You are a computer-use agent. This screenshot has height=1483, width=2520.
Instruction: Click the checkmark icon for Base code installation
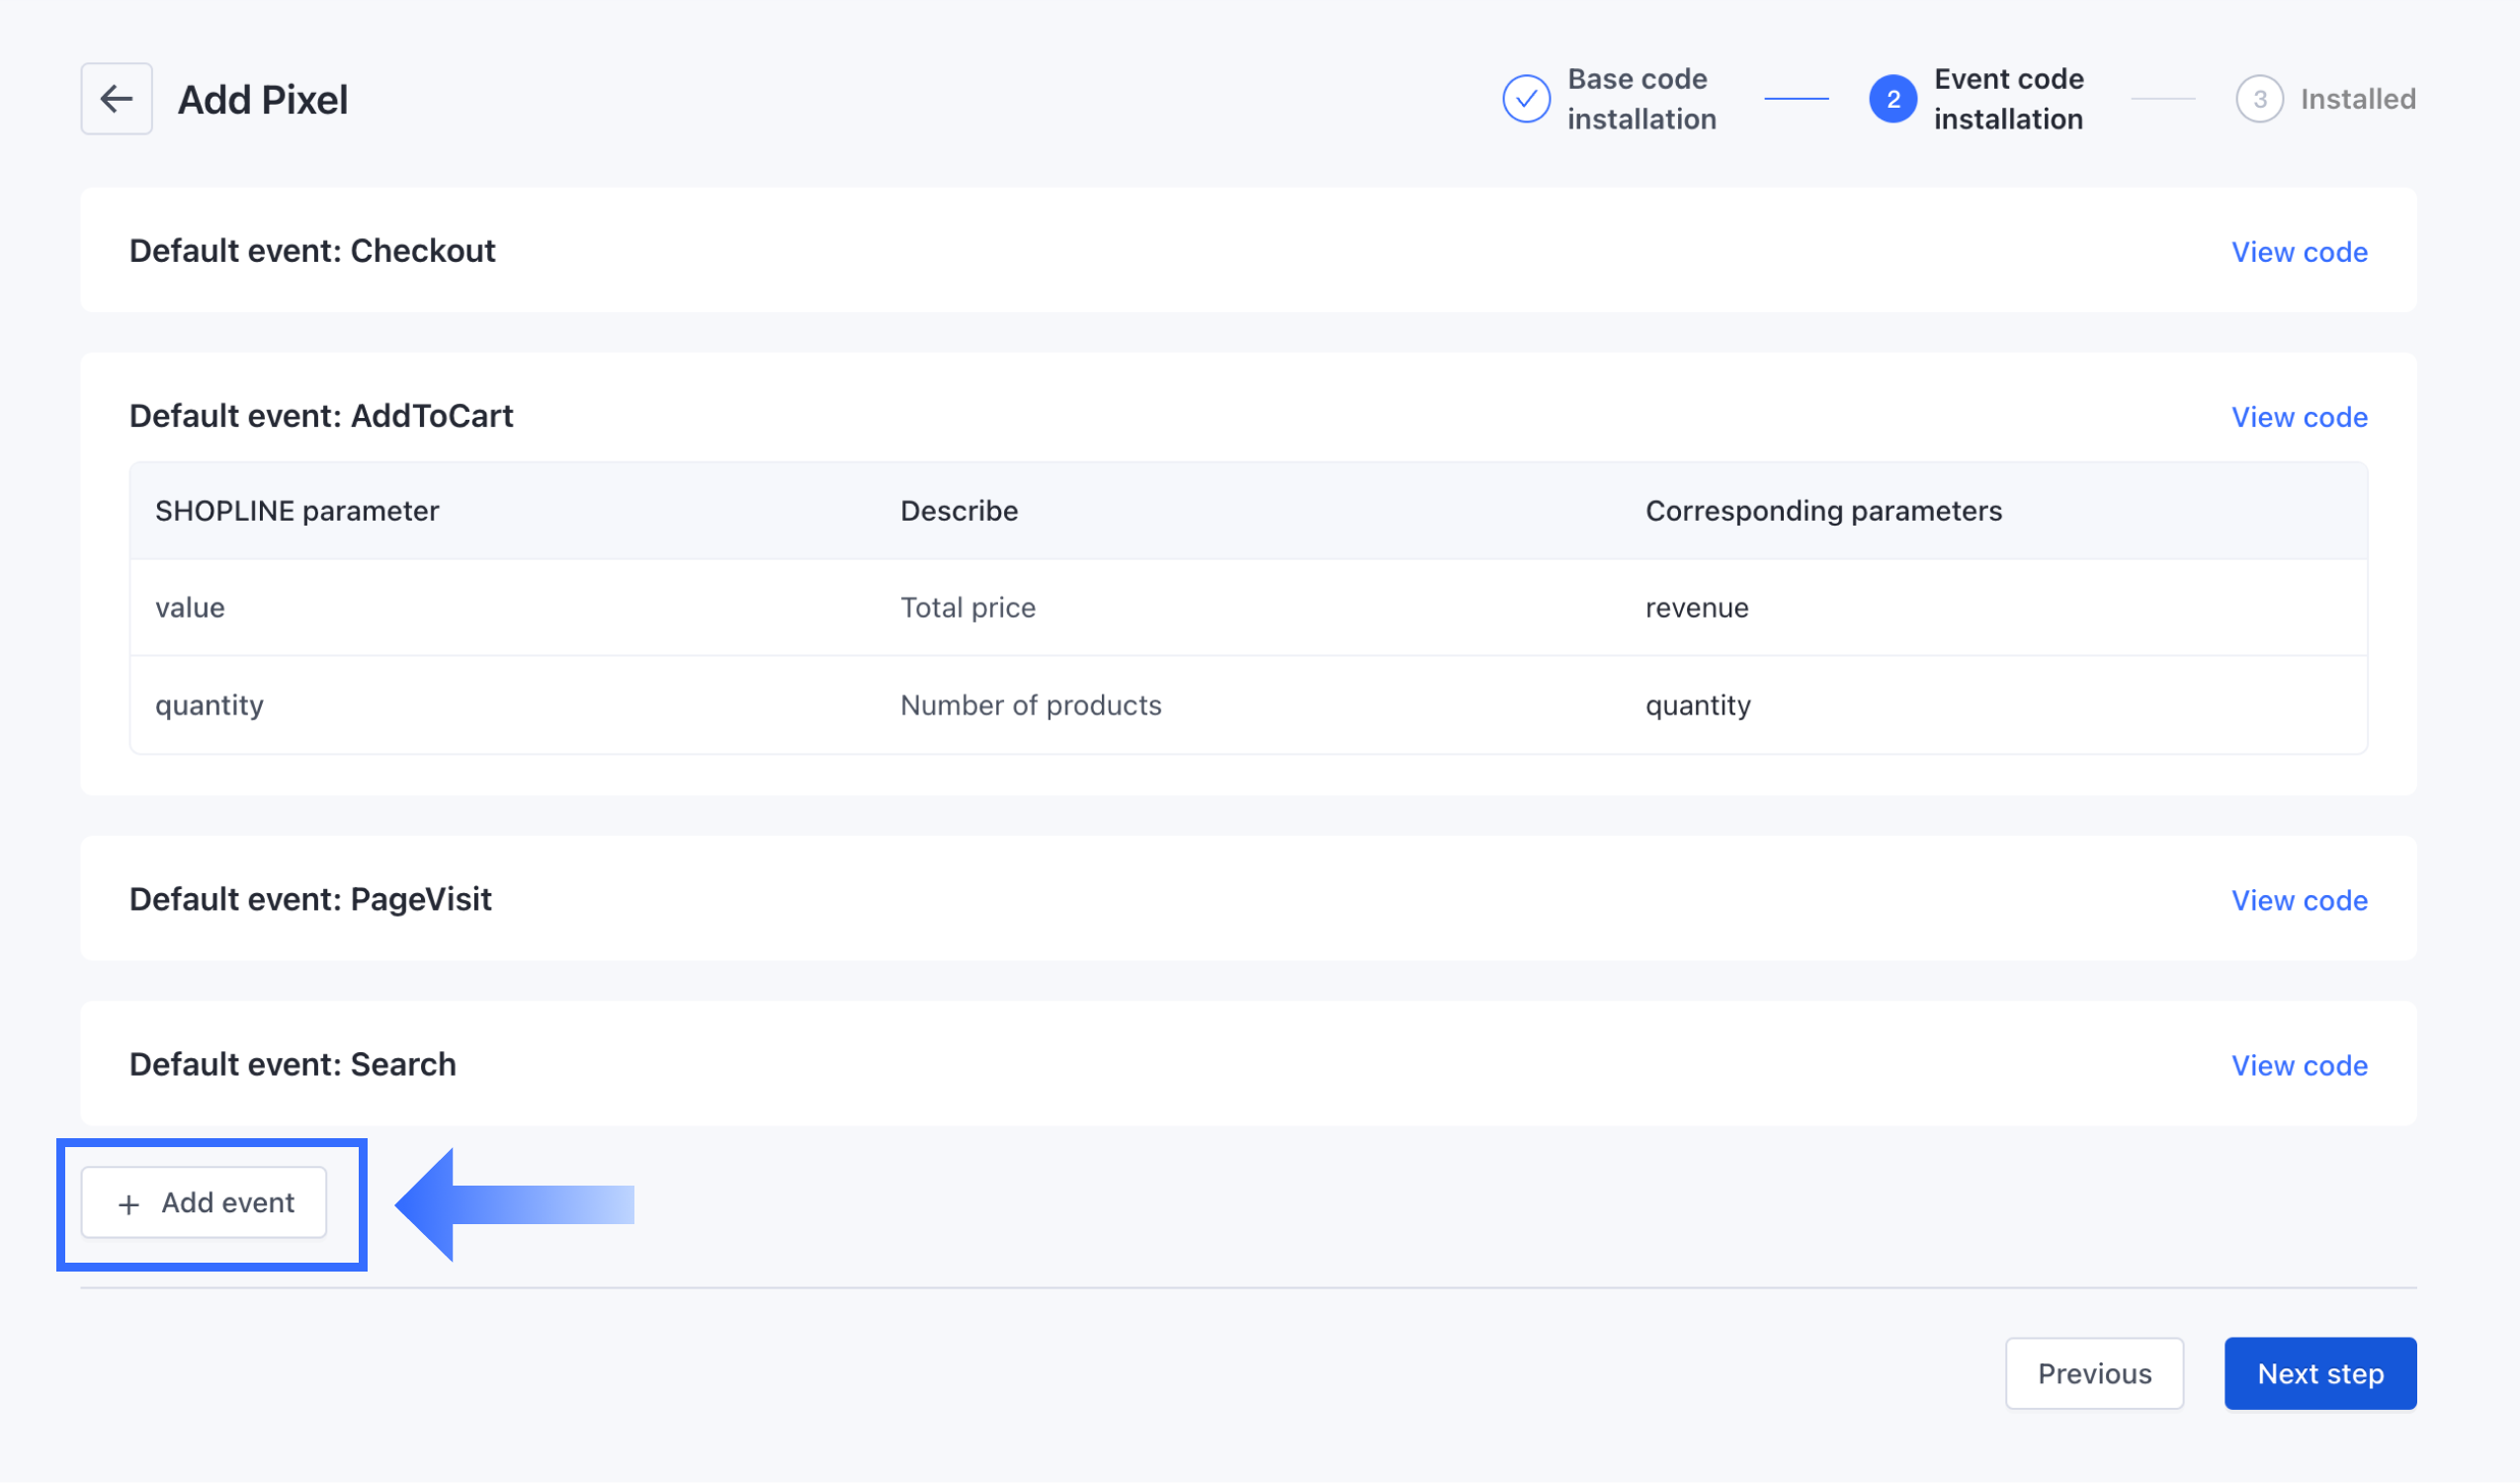tap(1526, 99)
